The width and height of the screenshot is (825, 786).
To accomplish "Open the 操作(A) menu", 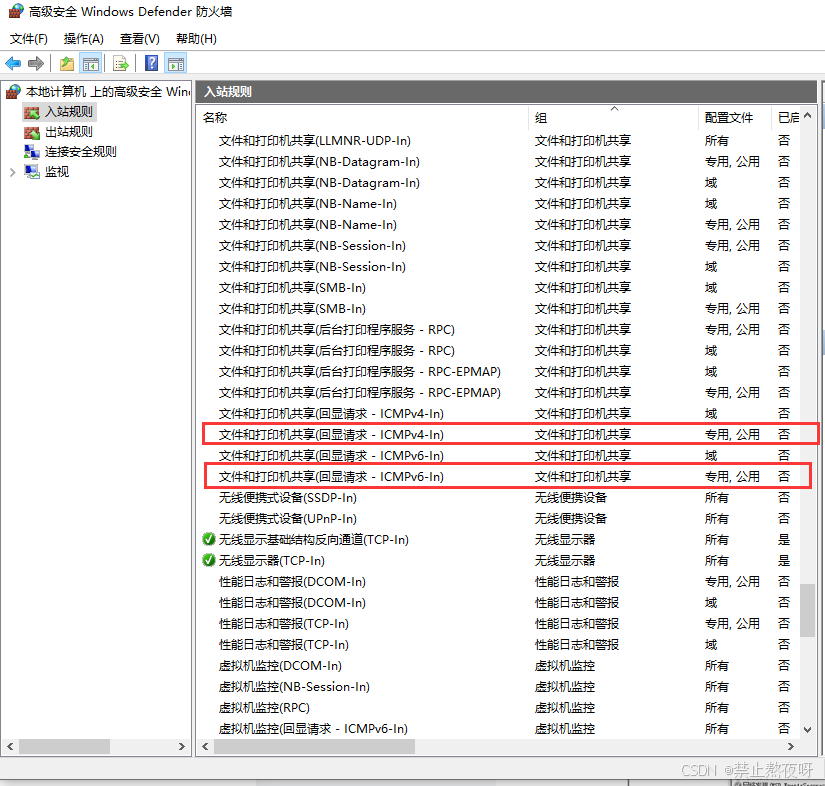I will coord(82,38).
